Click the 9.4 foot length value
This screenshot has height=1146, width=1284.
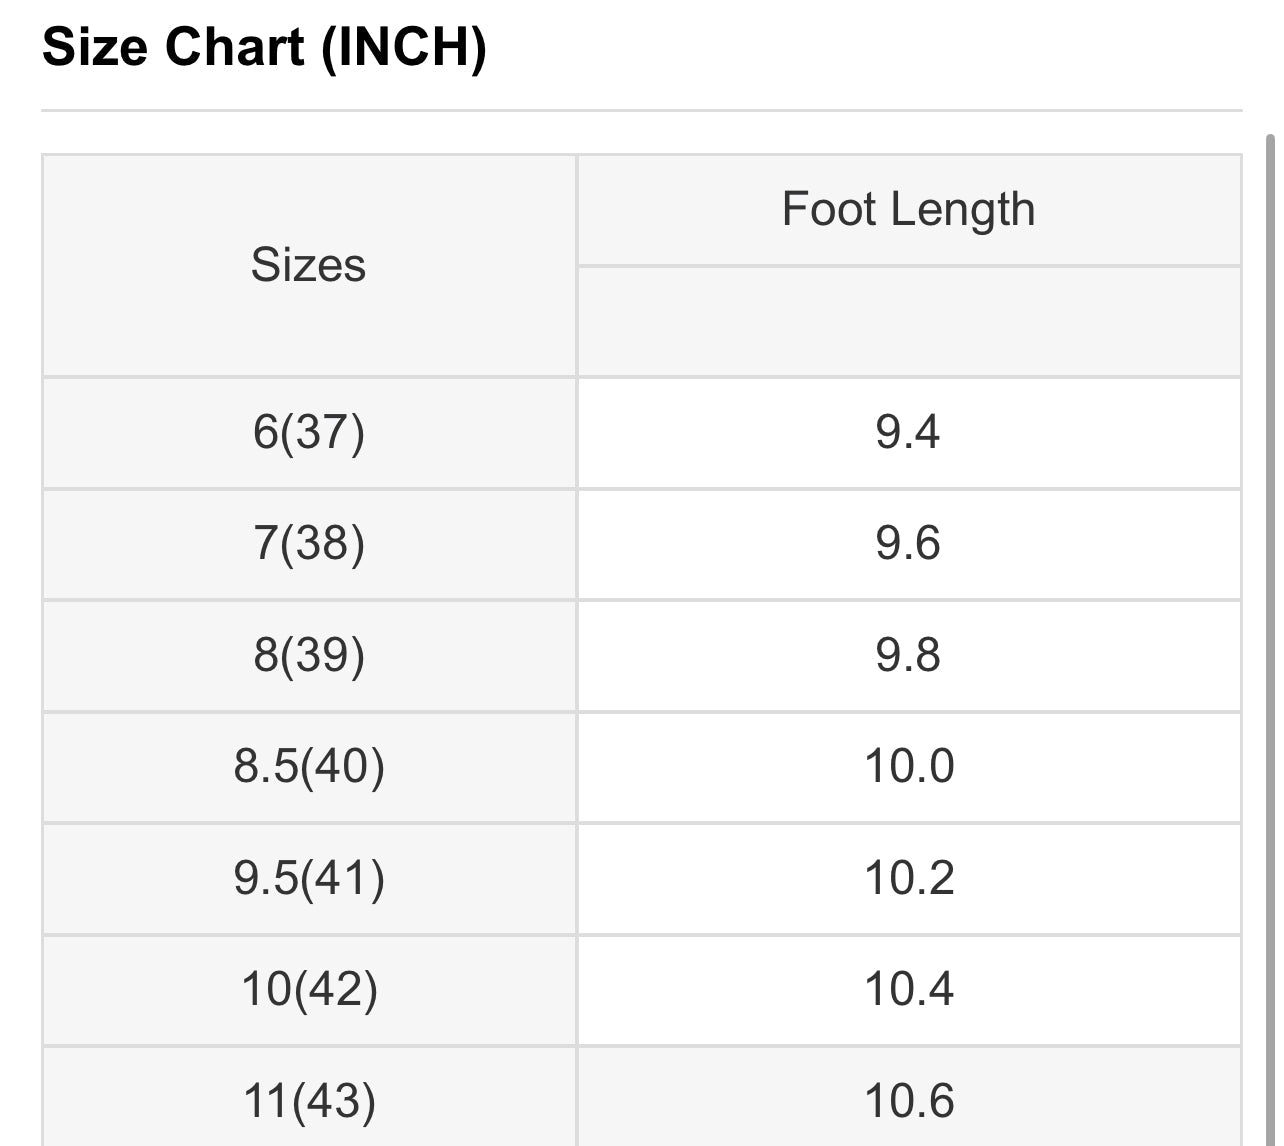(x=908, y=433)
